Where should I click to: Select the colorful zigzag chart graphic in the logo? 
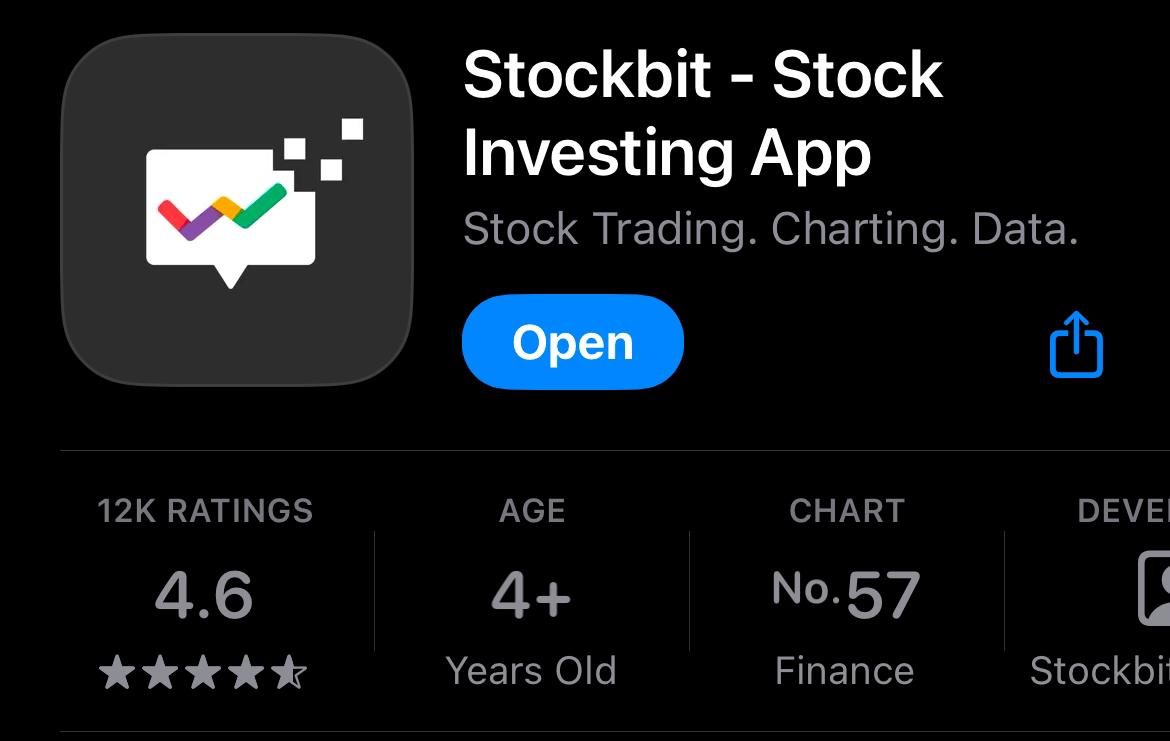coord(222,210)
